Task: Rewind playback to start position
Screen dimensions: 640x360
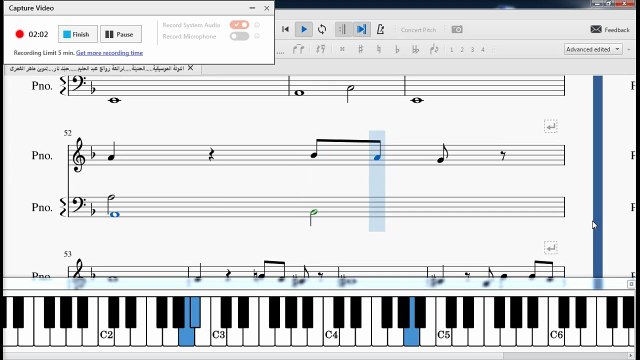Action: pos(285,29)
